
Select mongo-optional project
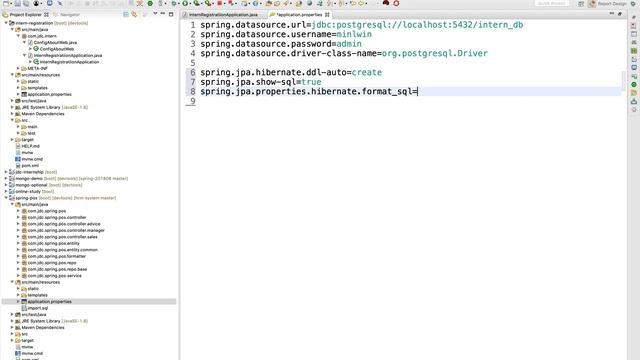(x=31, y=185)
